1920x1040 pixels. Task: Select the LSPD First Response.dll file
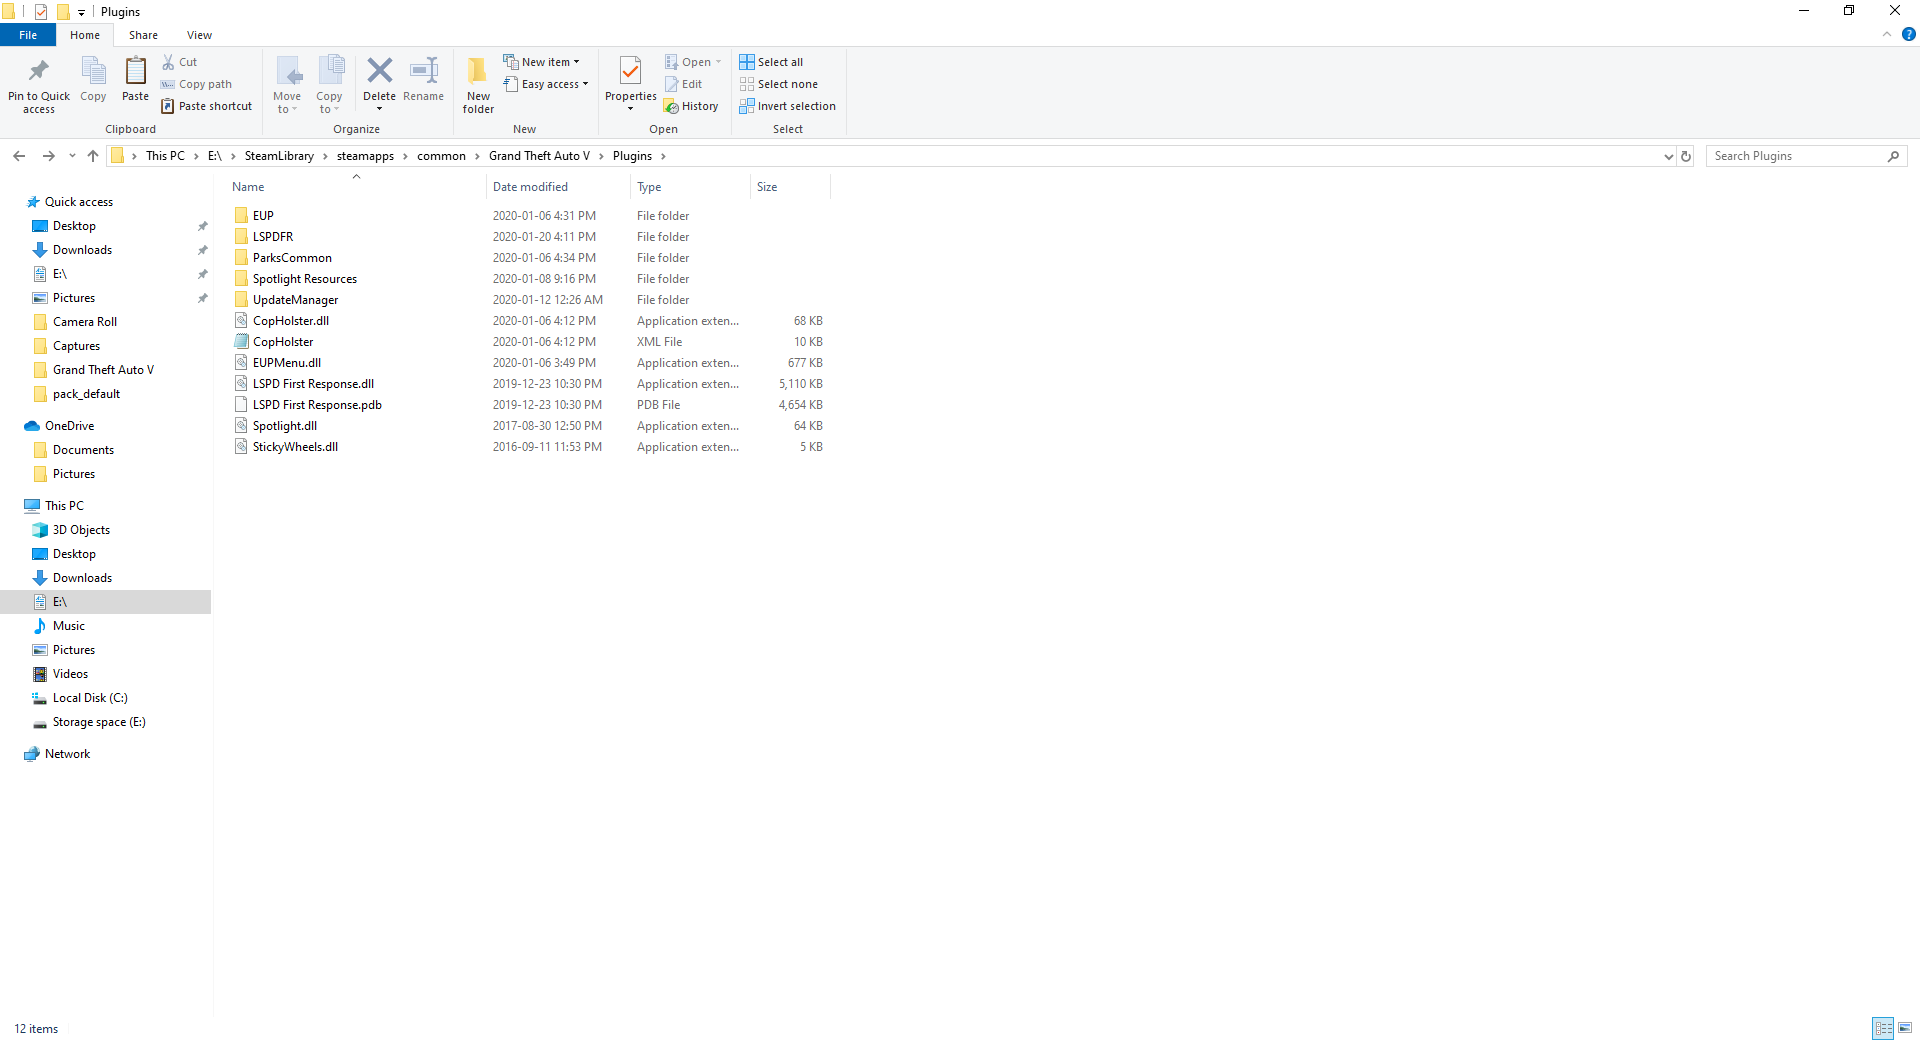tap(313, 384)
